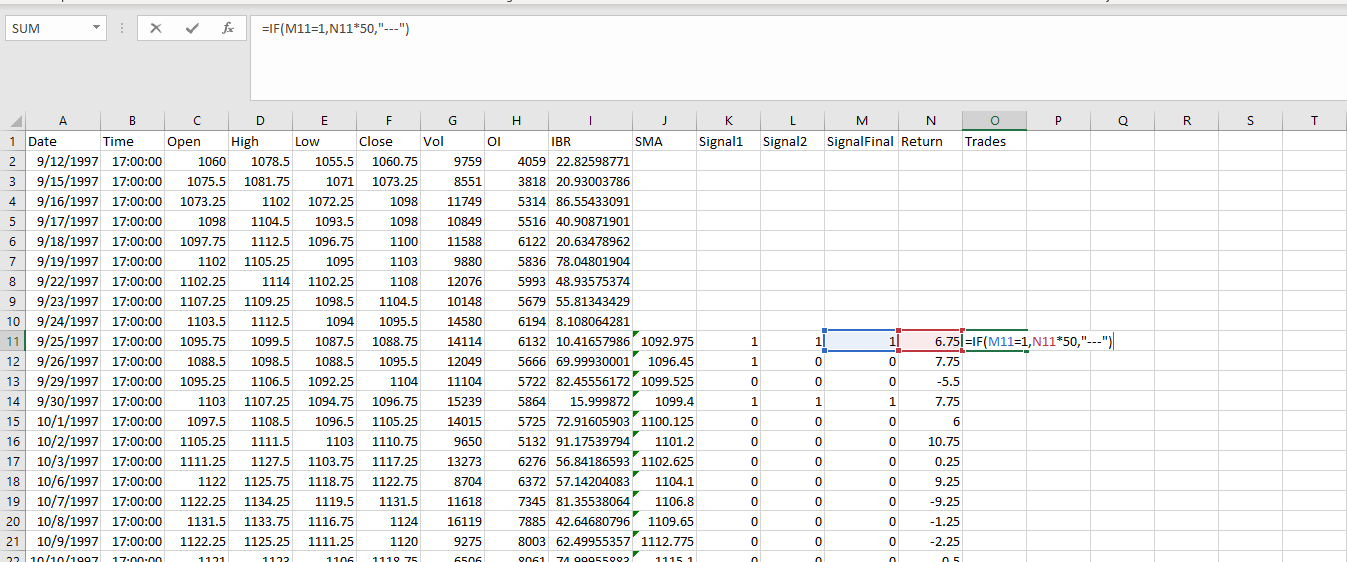Select the SMA value 1092.975 cell
The height and width of the screenshot is (562, 1347).
pyautogui.click(x=664, y=341)
